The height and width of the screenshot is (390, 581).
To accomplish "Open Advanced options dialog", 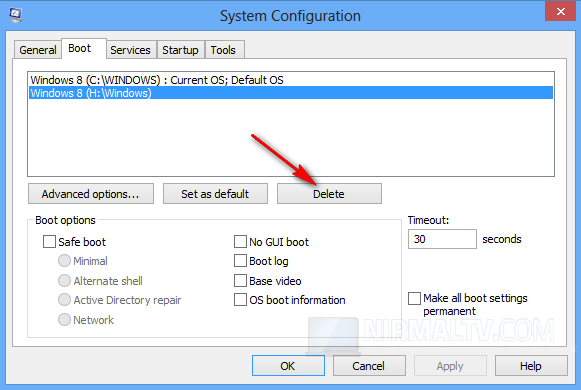I will (91, 194).
